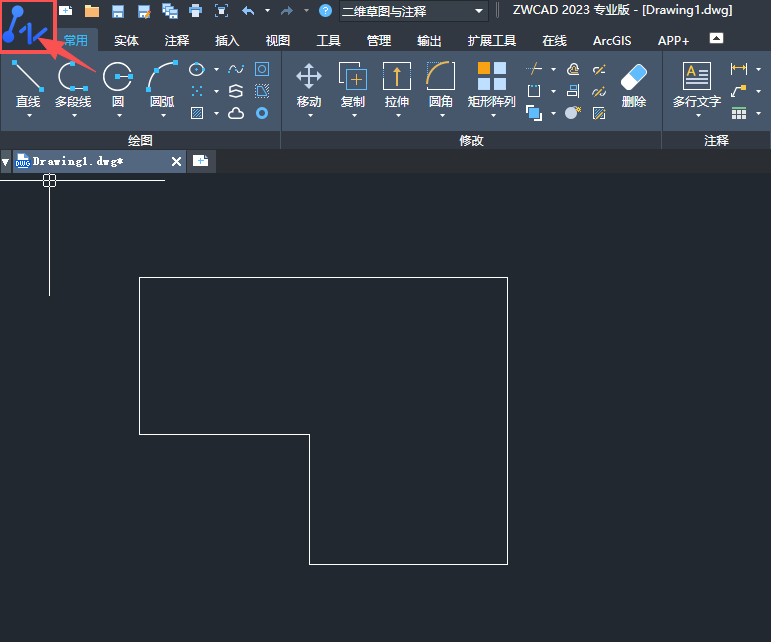Expand the Trim tool dropdown arrow

553,69
